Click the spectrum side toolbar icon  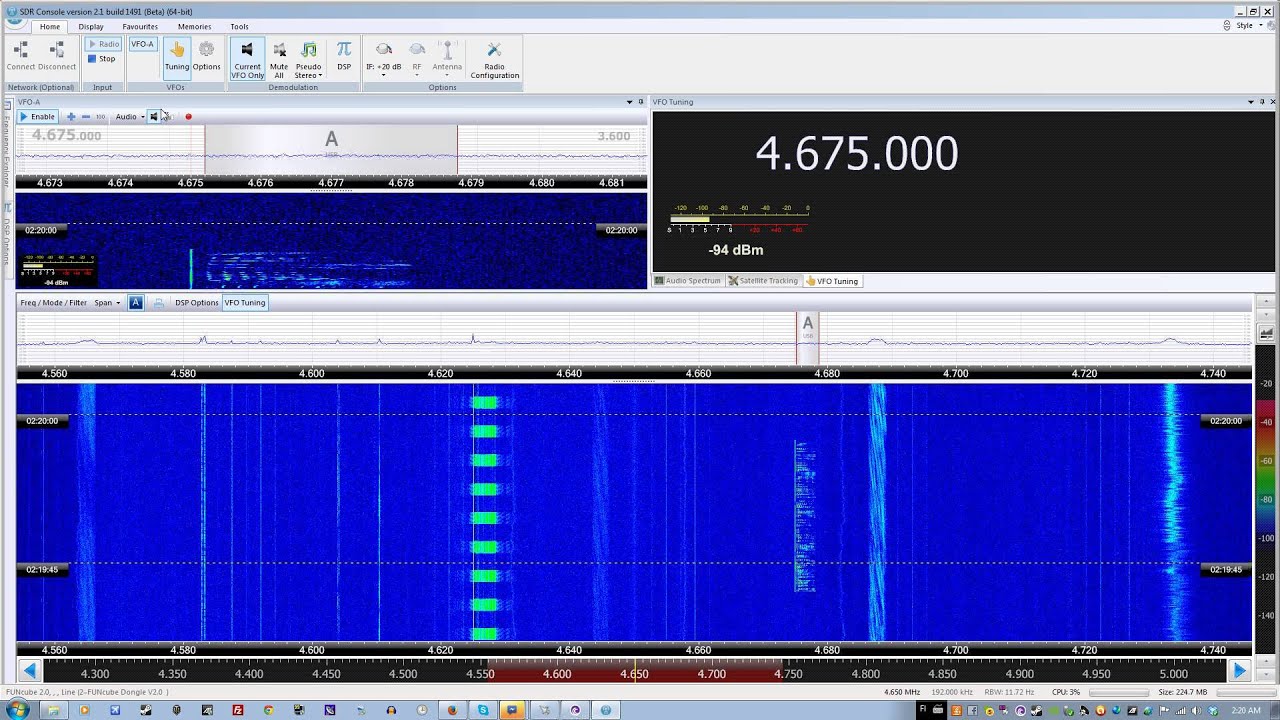click(1266, 333)
